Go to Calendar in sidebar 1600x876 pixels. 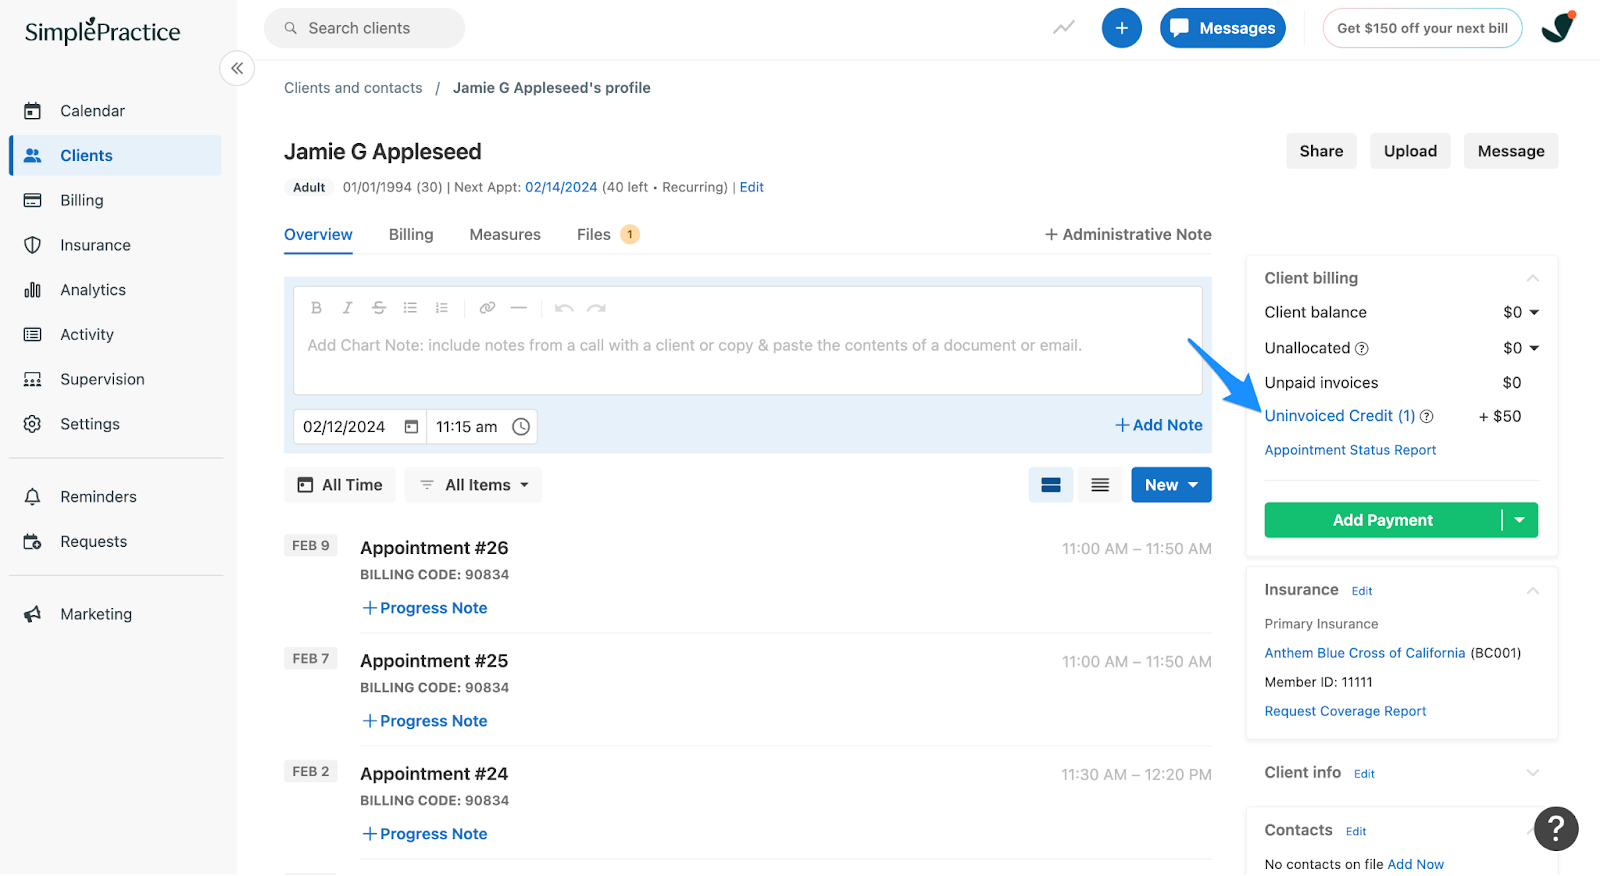(x=115, y=111)
